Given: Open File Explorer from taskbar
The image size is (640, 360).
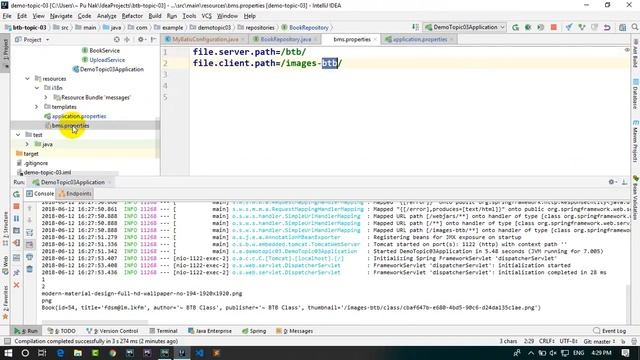Looking at the screenshot, I should point(78,353).
